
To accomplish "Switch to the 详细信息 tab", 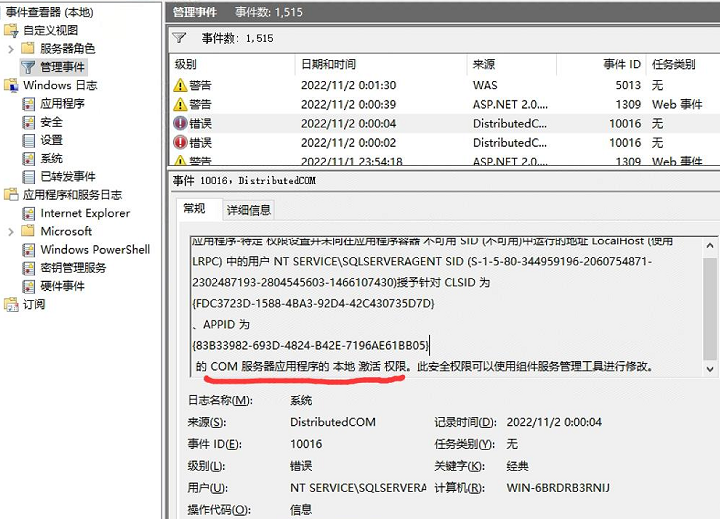I will [x=248, y=210].
